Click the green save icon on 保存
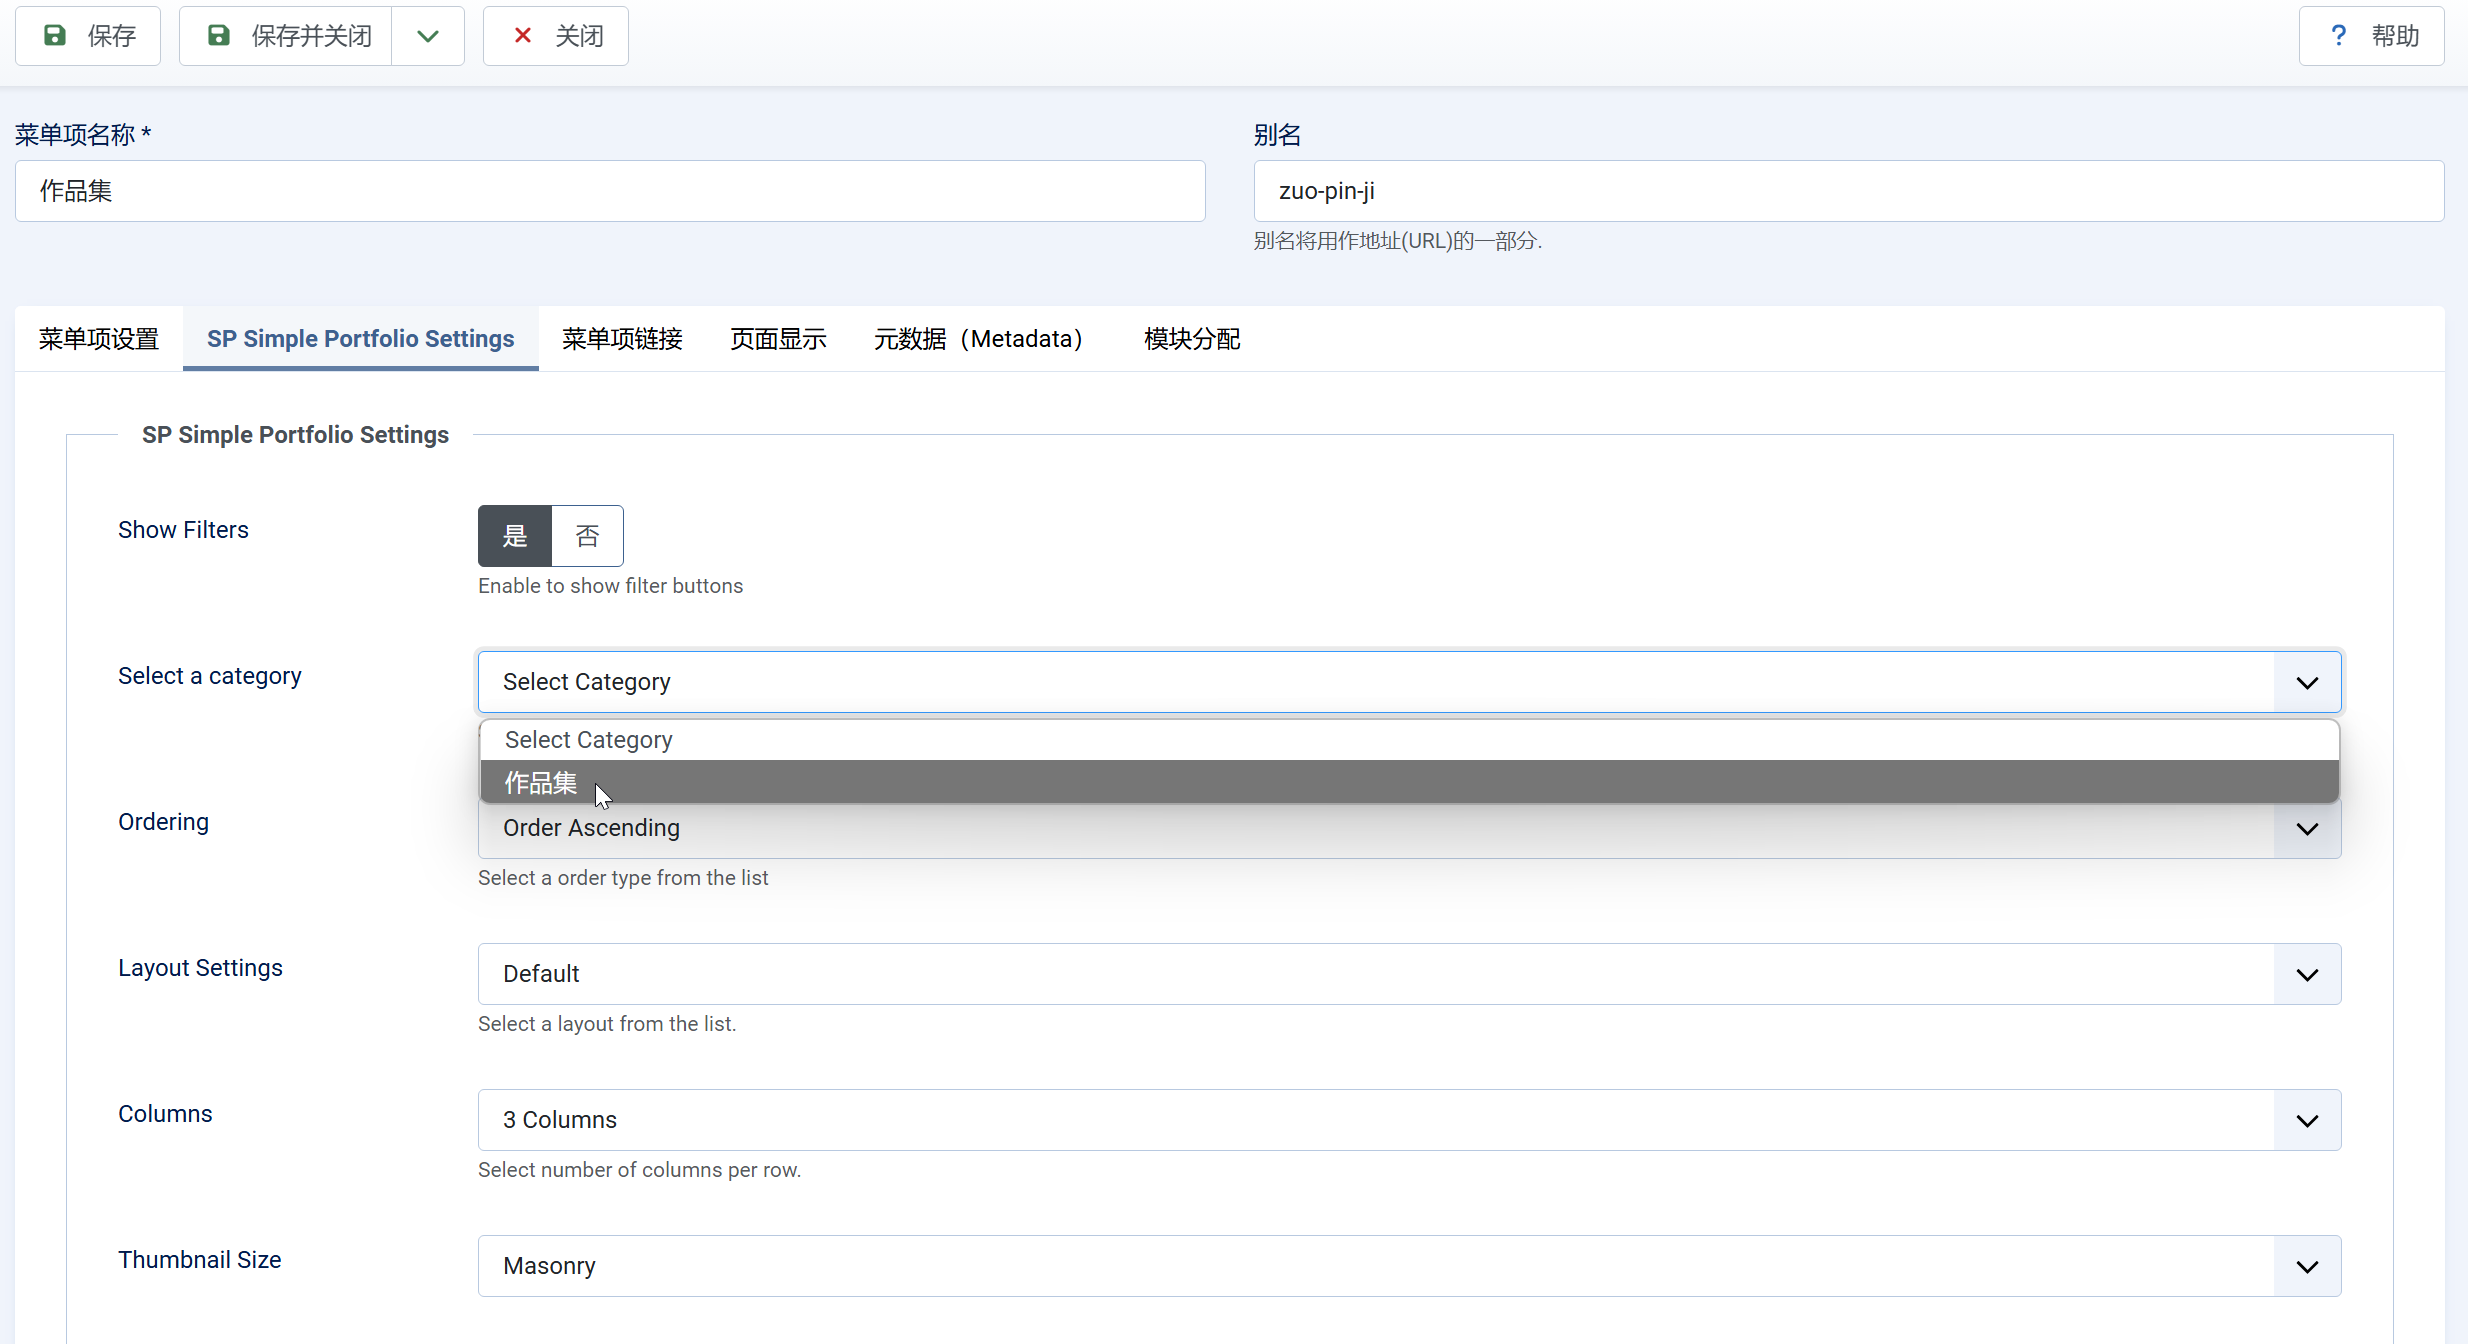Image resolution: width=2468 pixels, height=1344 pixels. click(55, 36)
